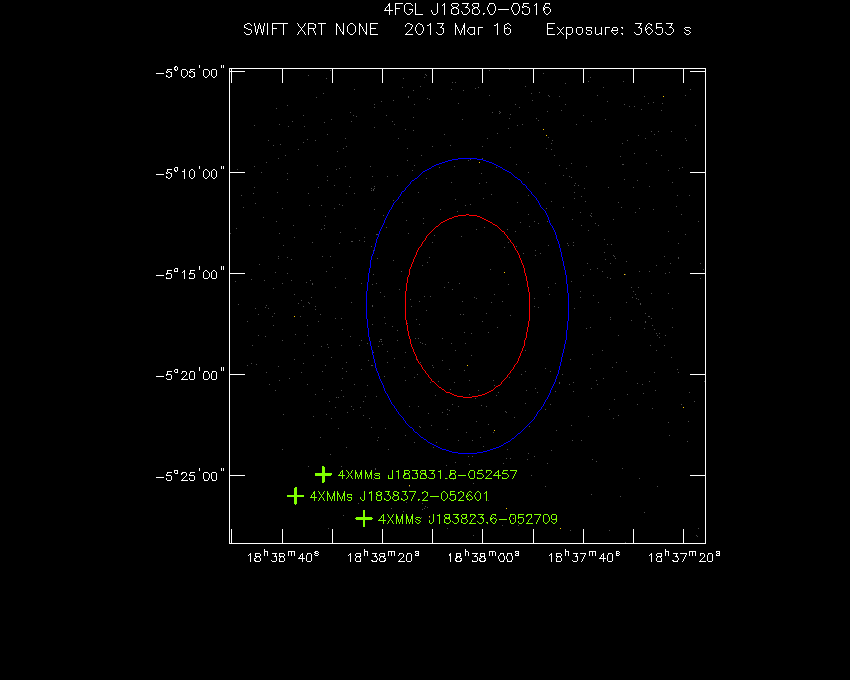Click the -5°05'00" declination axis label
The width and height of the screenshot is (850, 680).
(x=190, y=72)
